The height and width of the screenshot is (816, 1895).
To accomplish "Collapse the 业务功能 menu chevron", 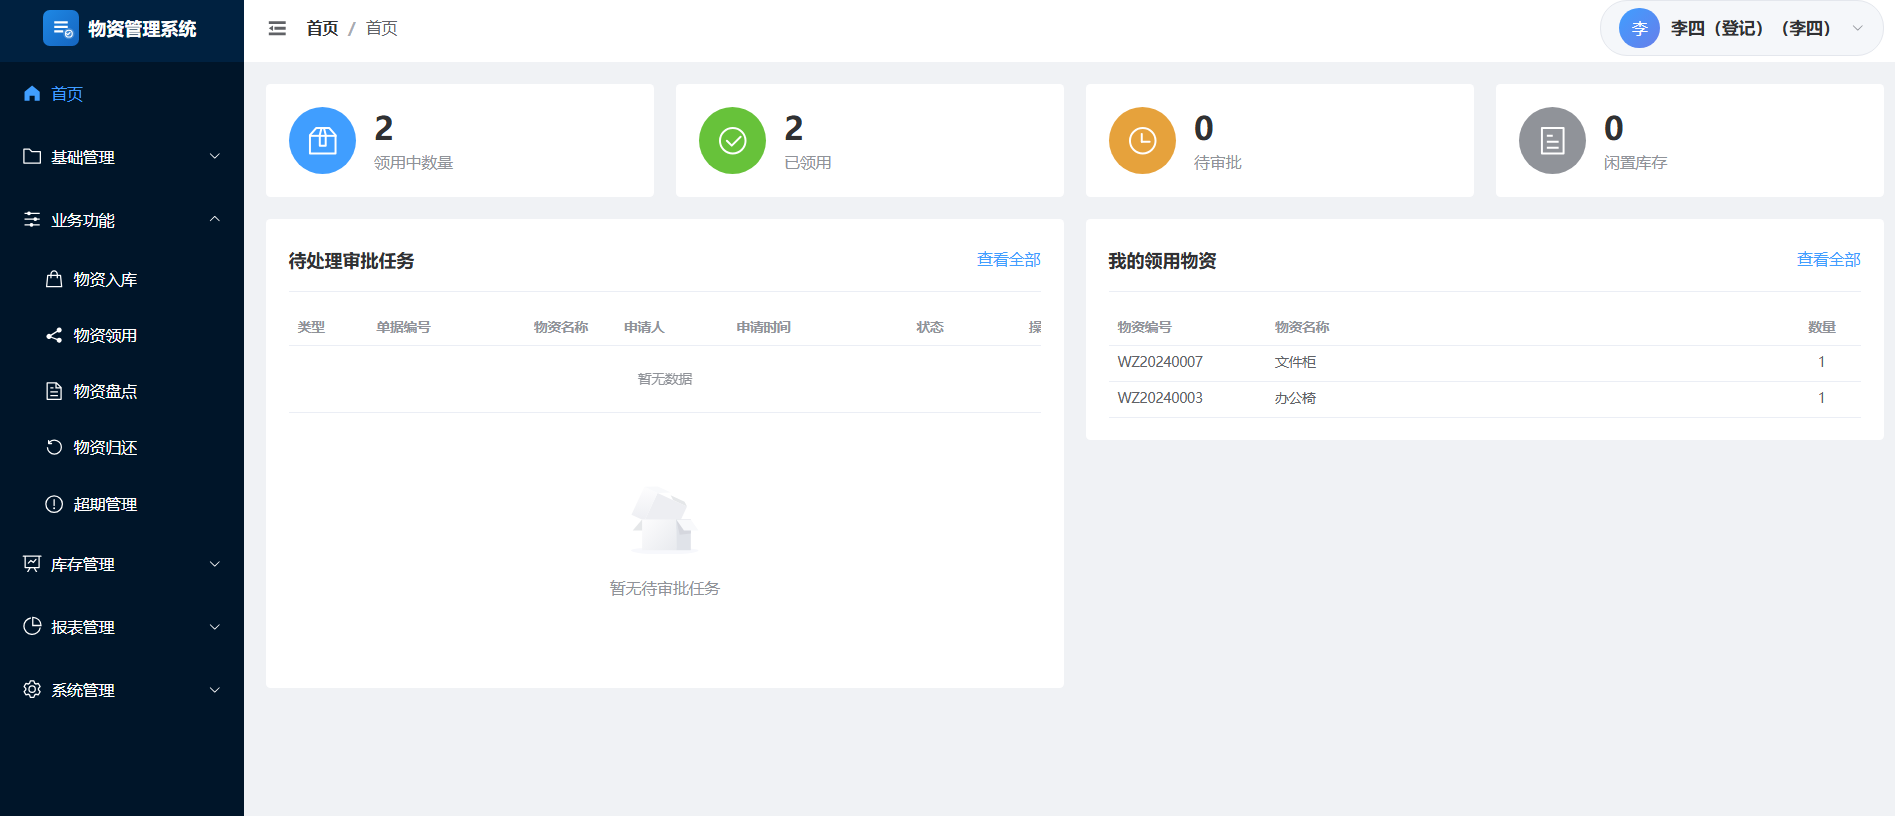I will point(214,219).
